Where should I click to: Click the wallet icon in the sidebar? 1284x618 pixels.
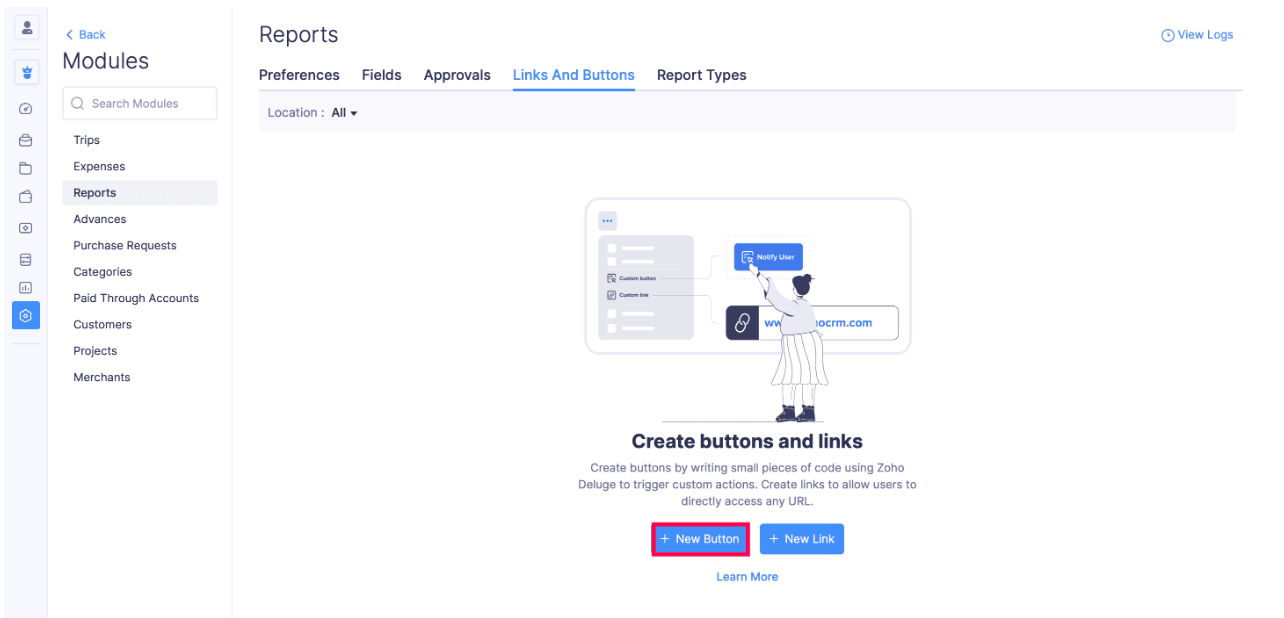[26, 196]
